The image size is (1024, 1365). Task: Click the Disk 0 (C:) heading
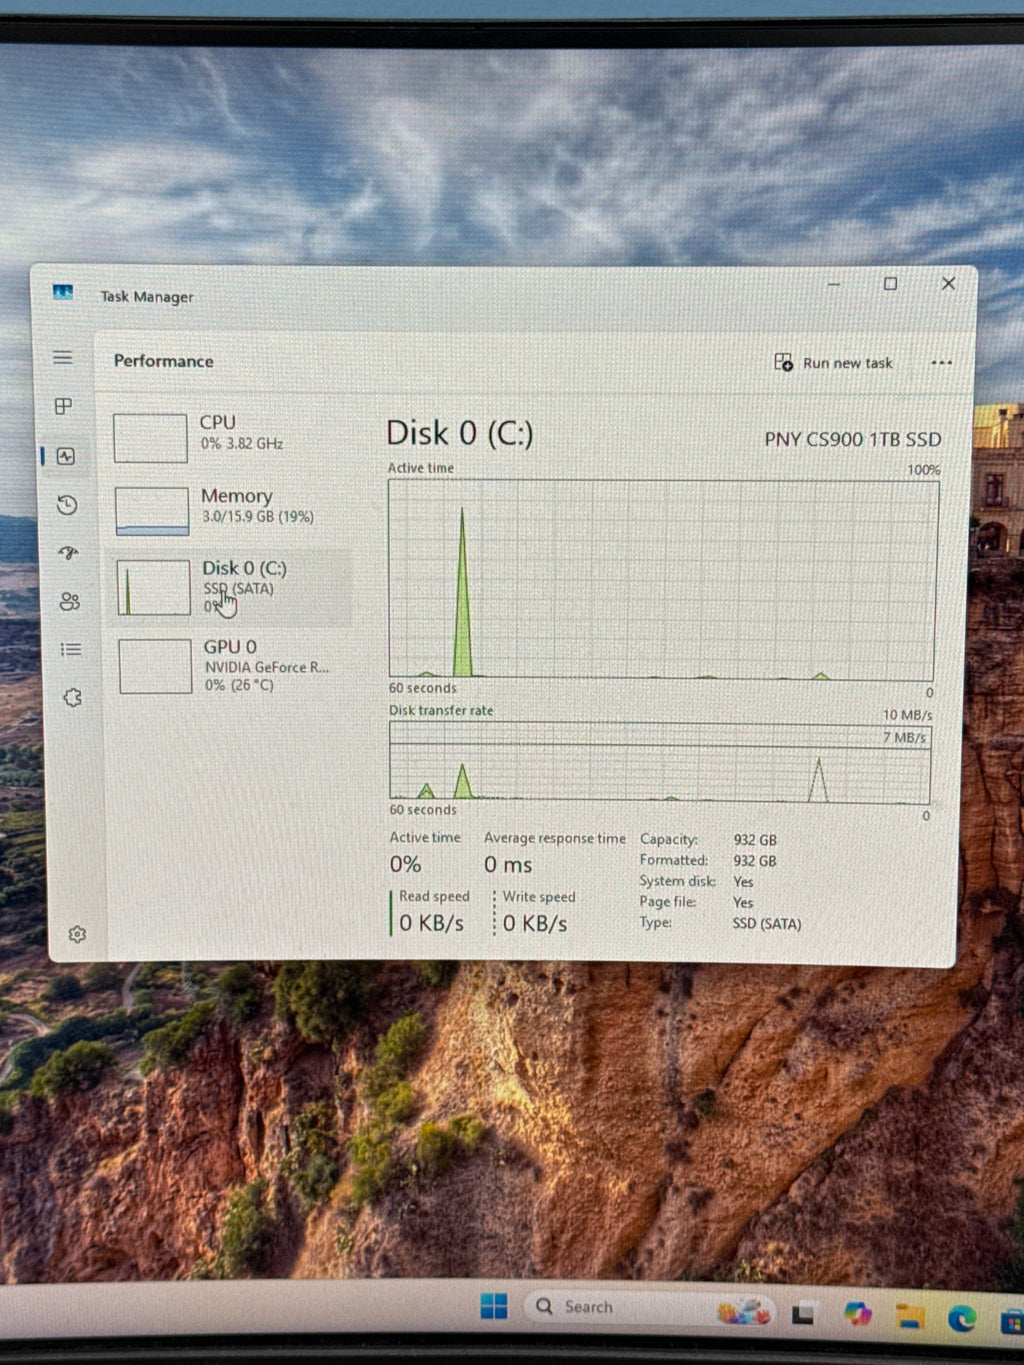coord(460,433)
